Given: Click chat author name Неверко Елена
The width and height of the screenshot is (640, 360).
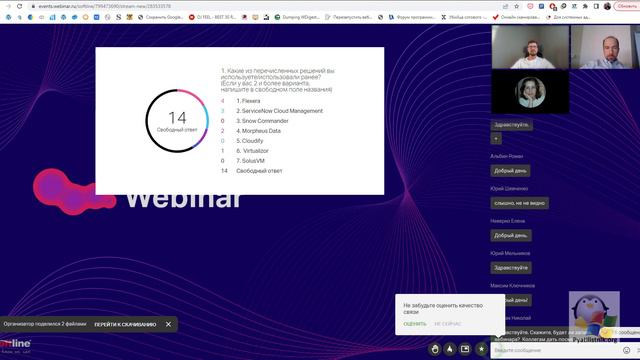Looking at the screenshot, I should click(x=507, y=221).
